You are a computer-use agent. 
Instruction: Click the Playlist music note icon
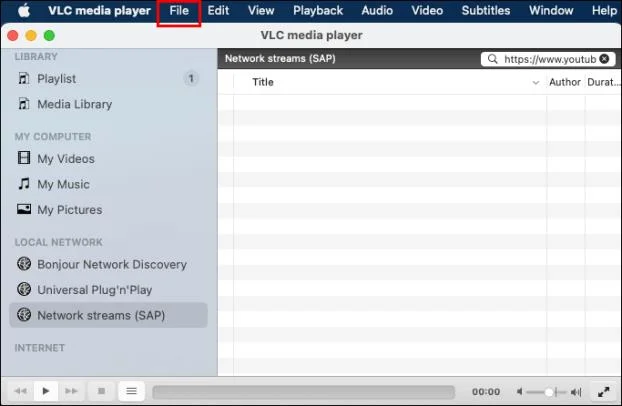[x=24, y=78]
